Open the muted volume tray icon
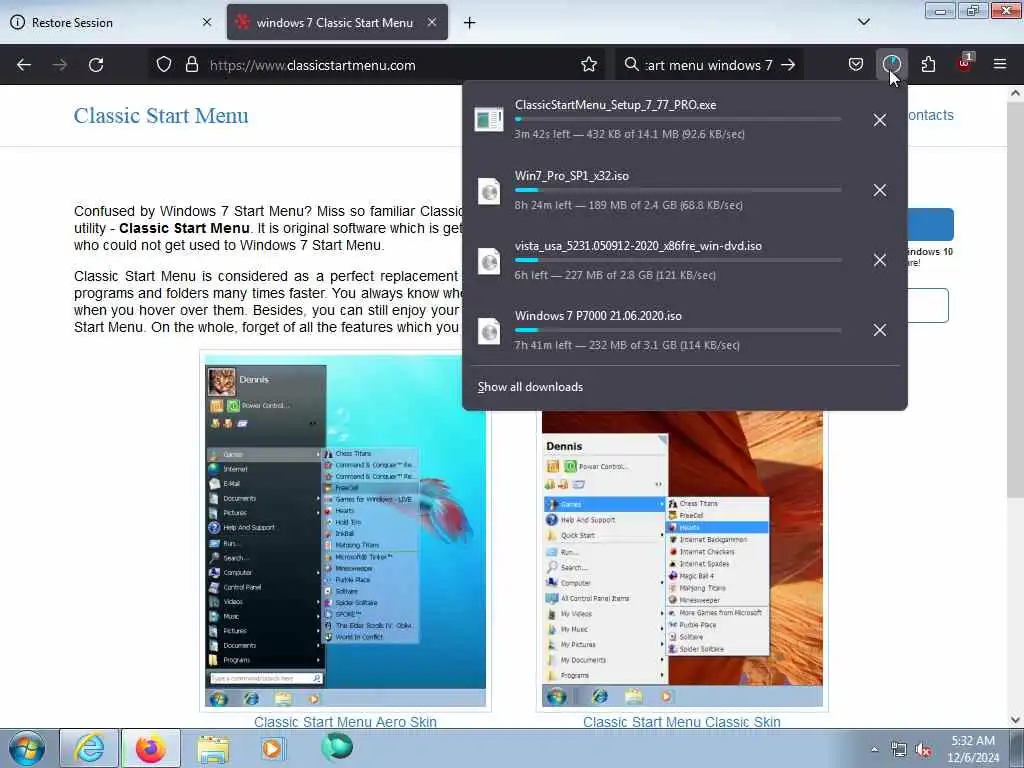This screenshot has width=1024, height=768. (923, 750)
